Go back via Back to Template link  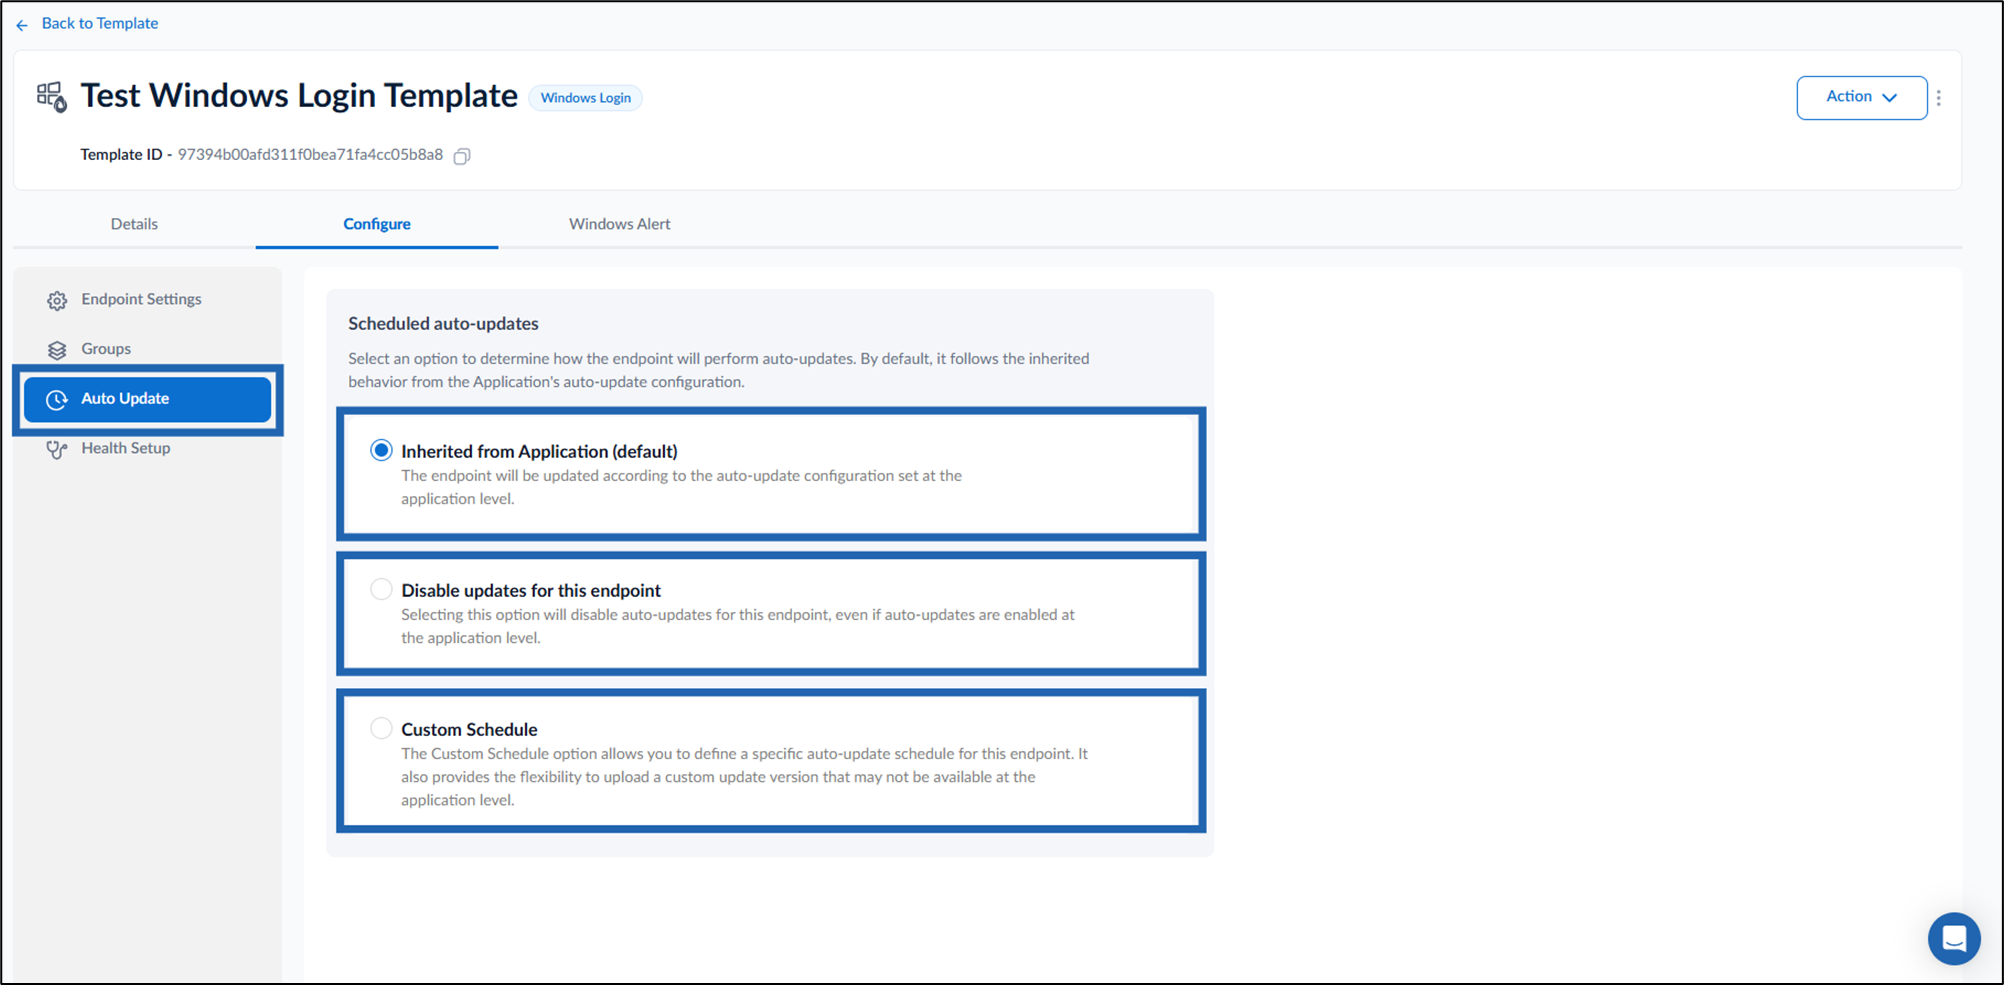pyautogui.click(x=99, y=23)
